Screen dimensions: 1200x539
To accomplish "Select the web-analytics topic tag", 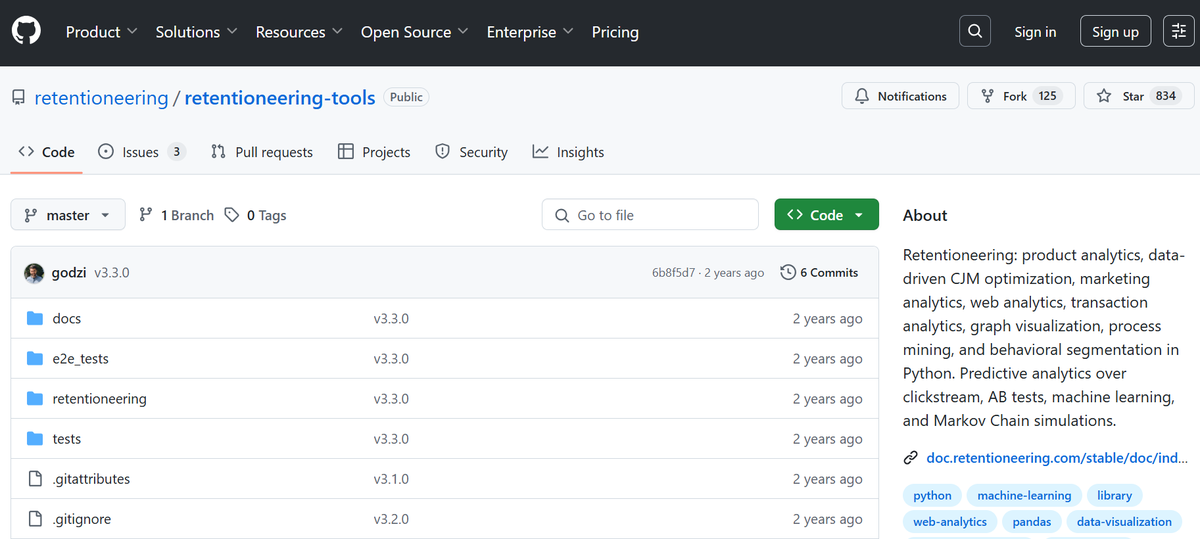I will pyautogui.click(x=950, y=521).
